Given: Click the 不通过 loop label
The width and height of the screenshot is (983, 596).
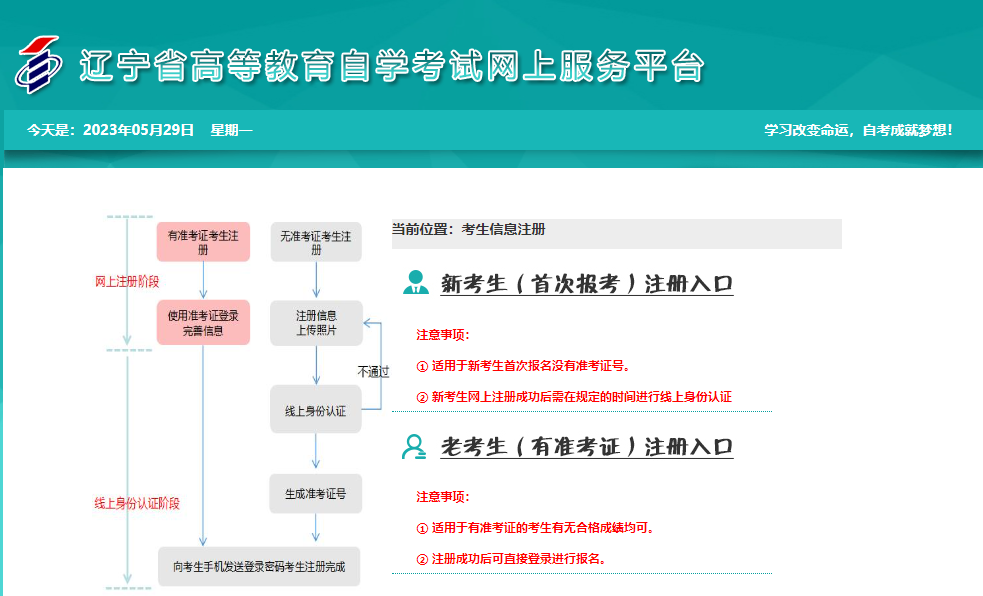Looking at the screenshot, I should click(x=373, y=371).
